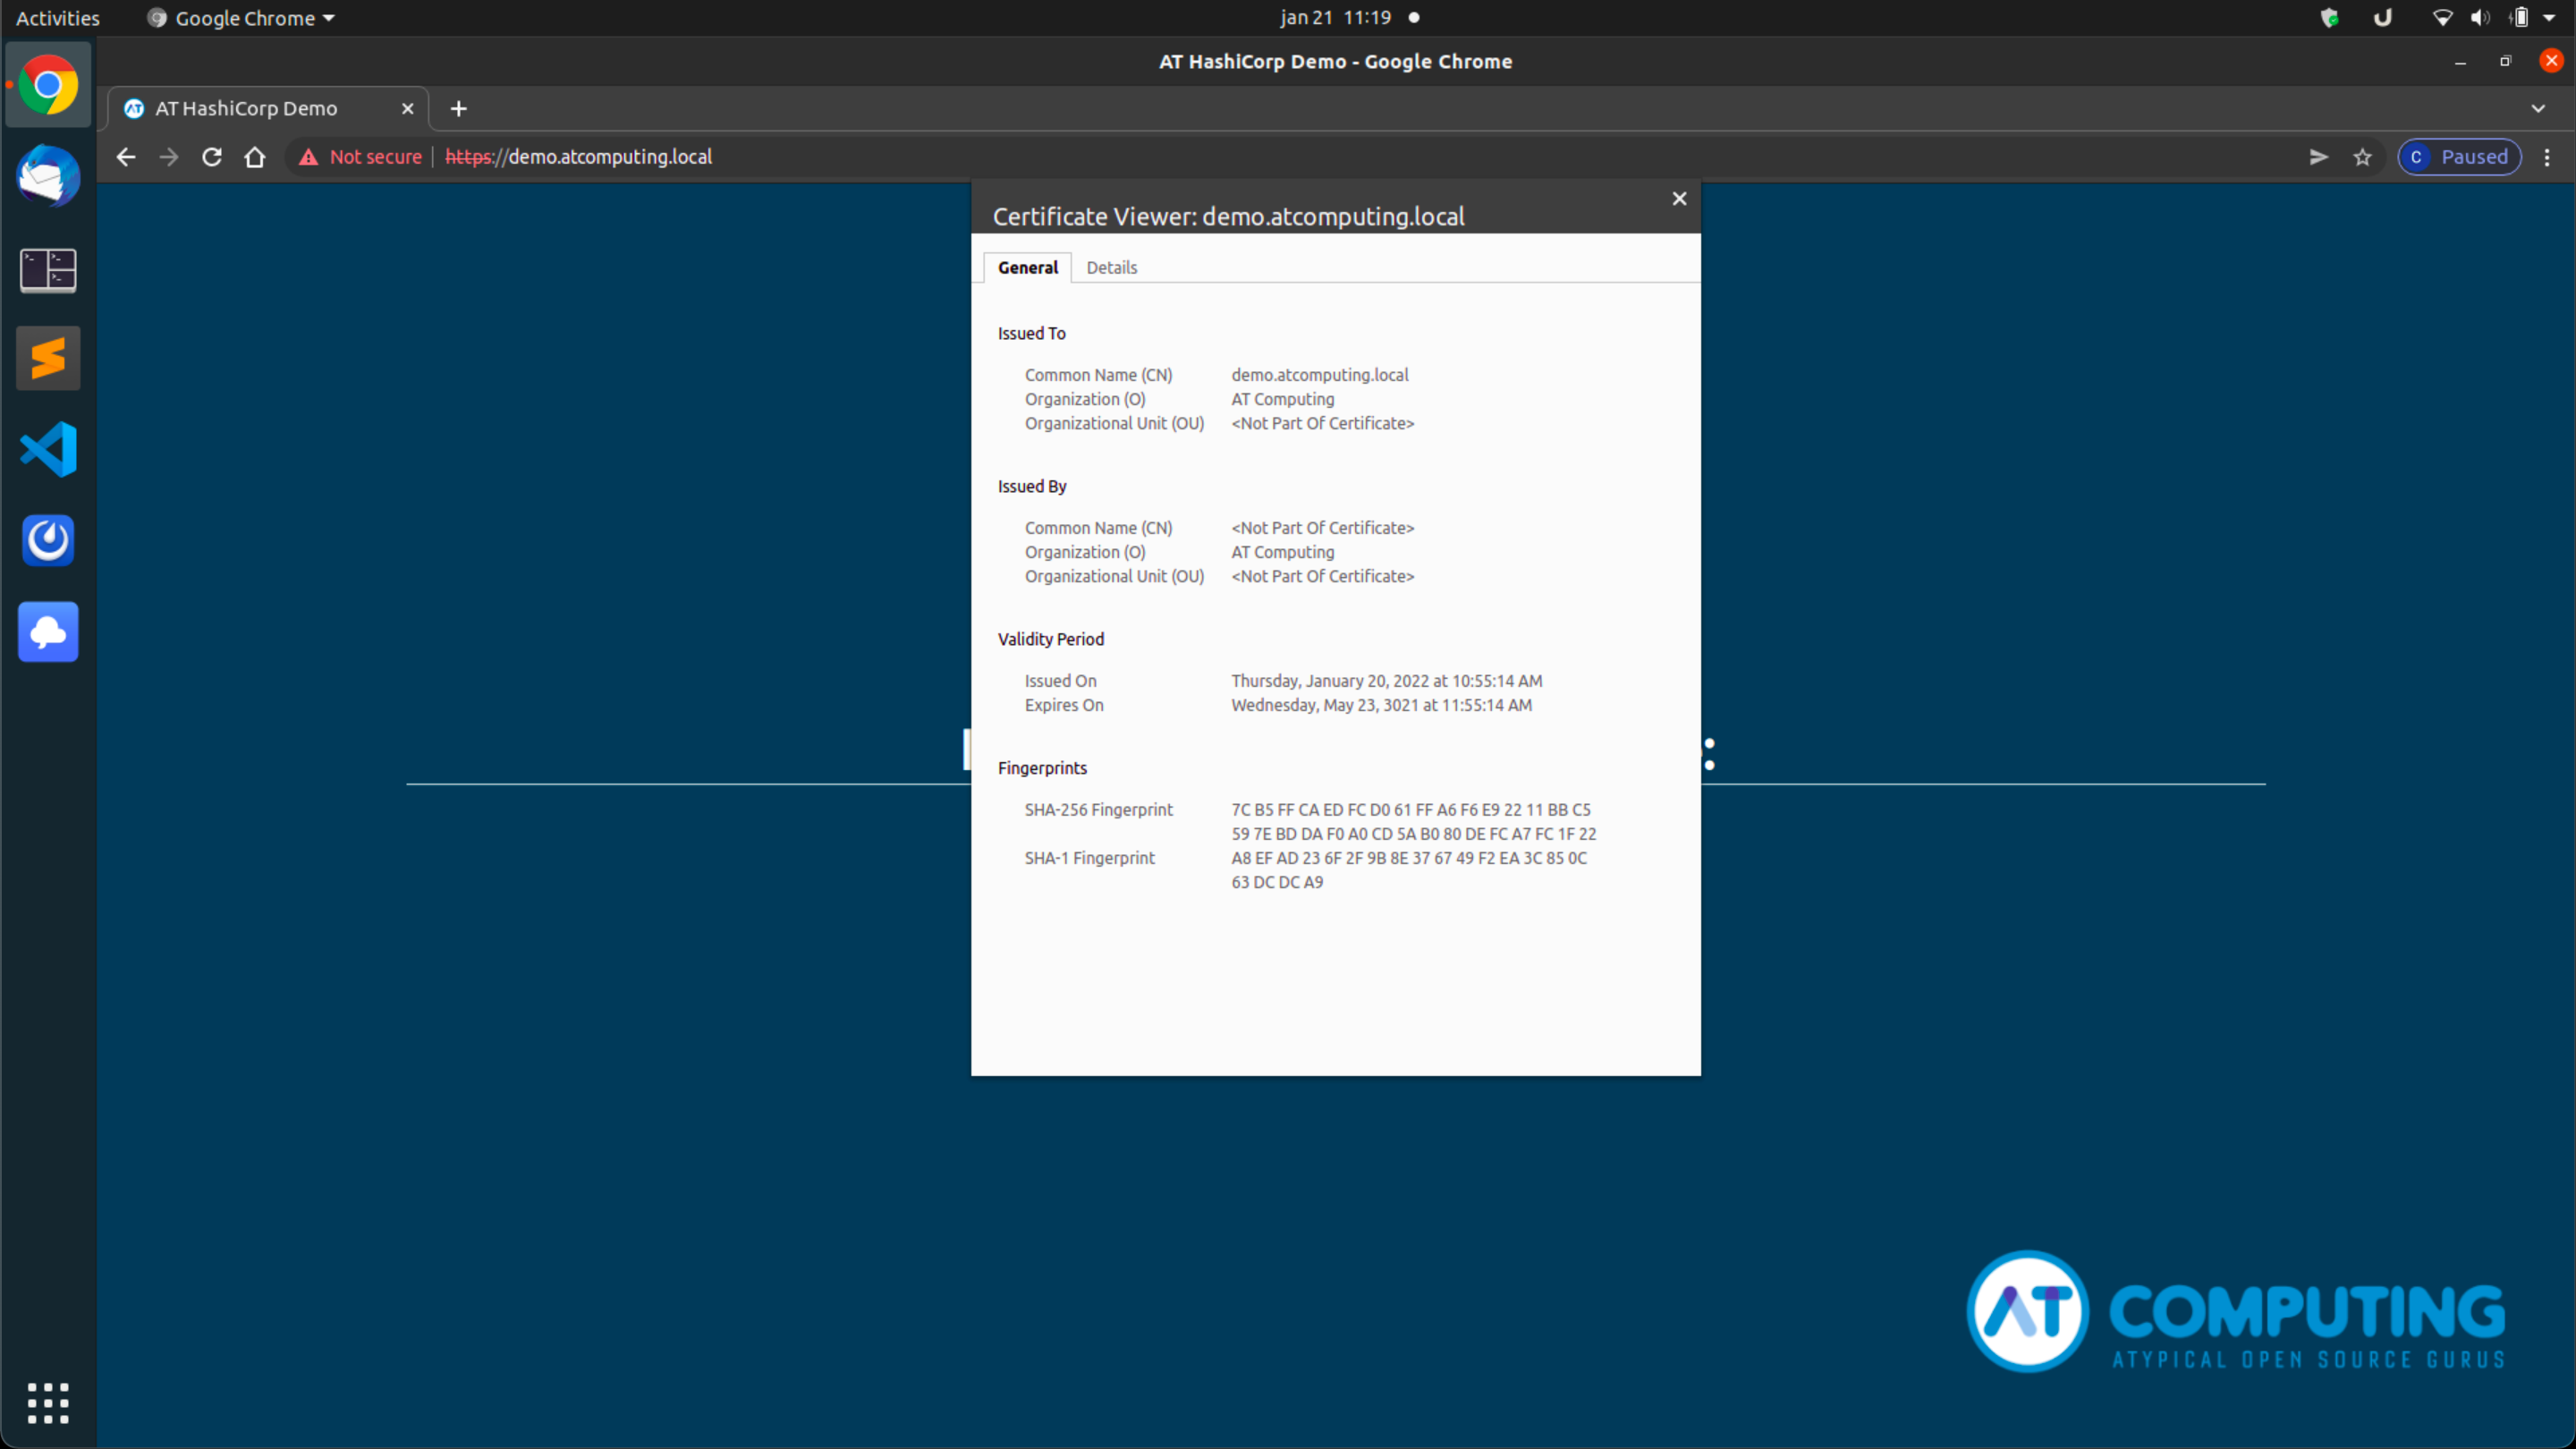Viewport: 2576px width, 1449px height.
Task: Open the tab search chevron dropdown
Action: tap(2538, 108)
